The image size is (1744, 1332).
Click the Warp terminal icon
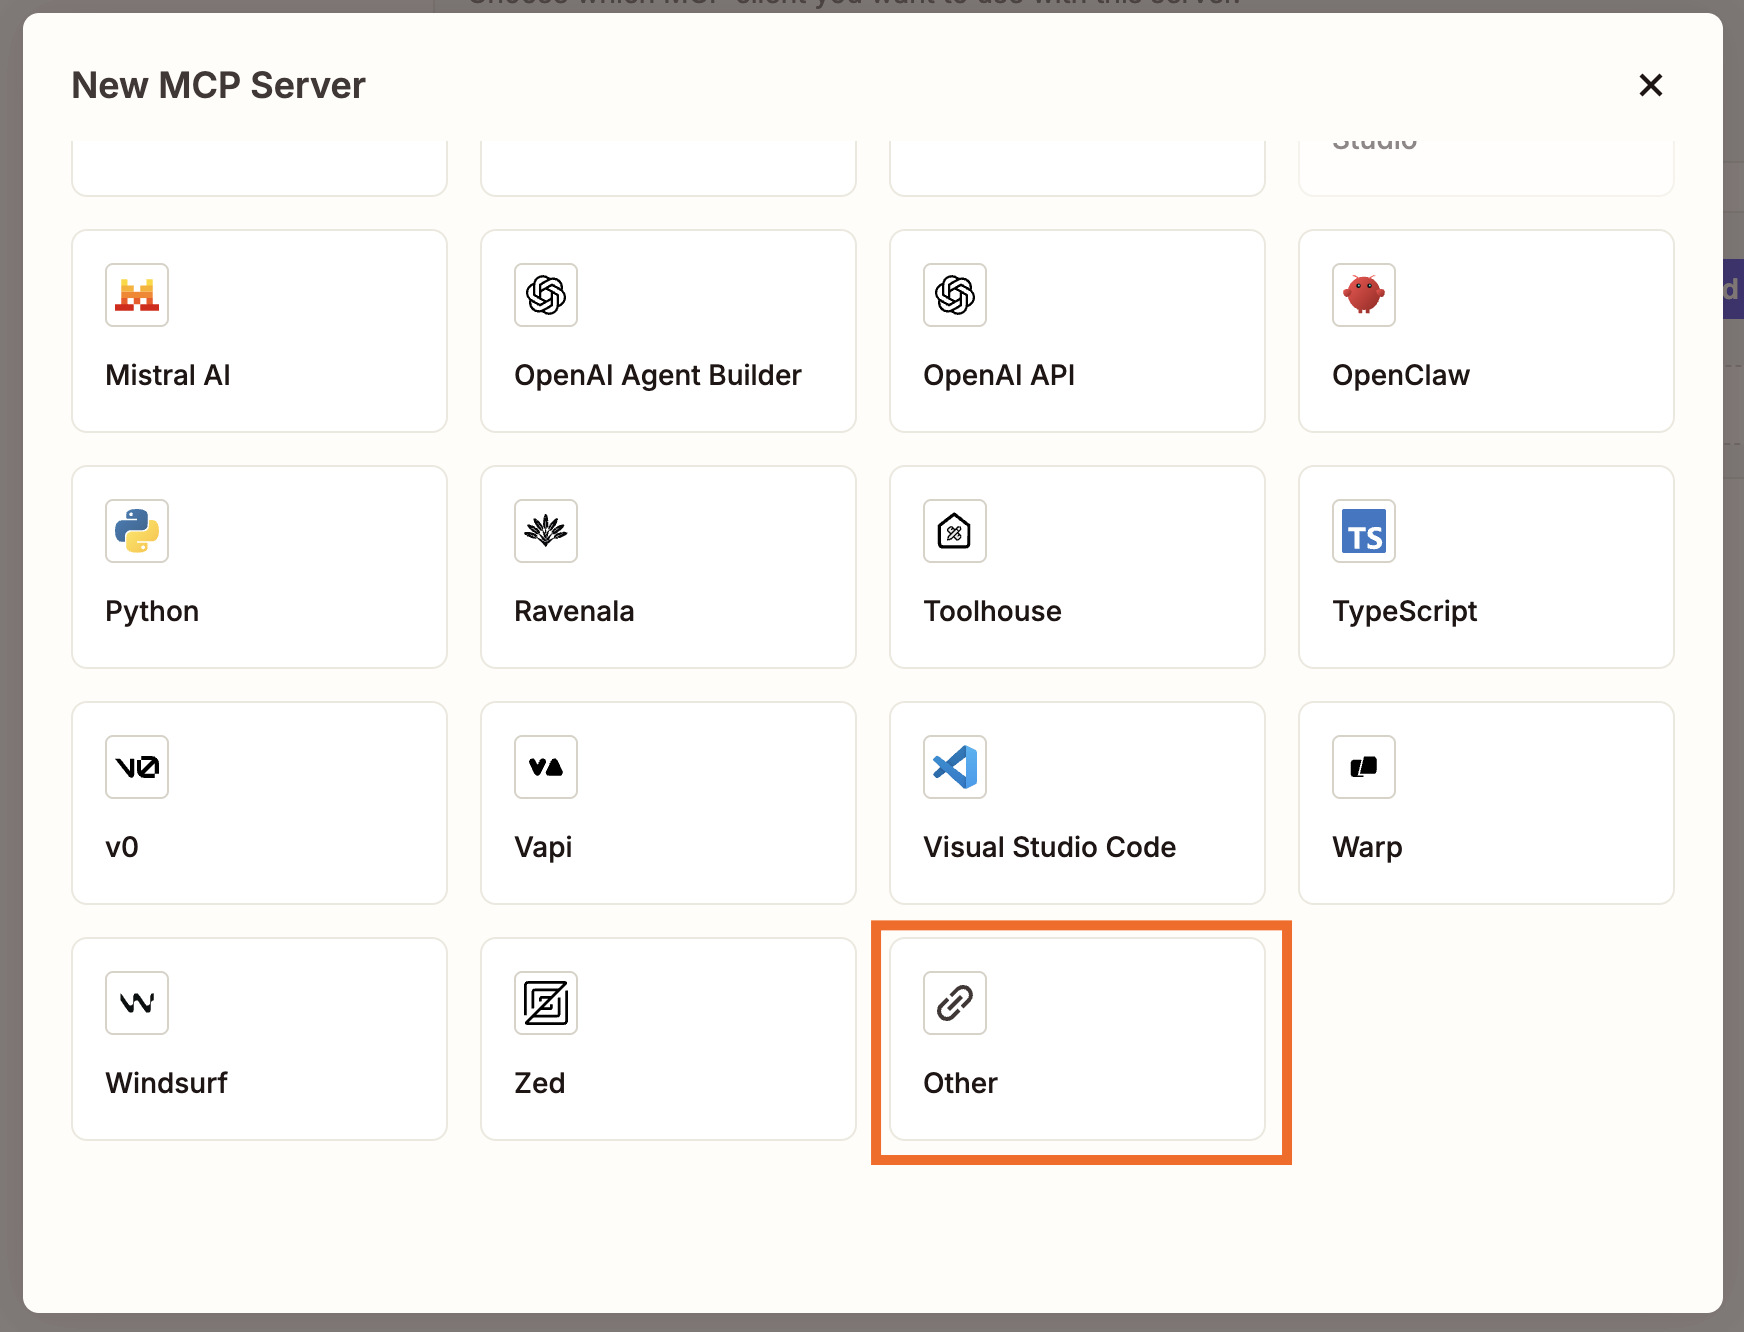point(1363,767)
